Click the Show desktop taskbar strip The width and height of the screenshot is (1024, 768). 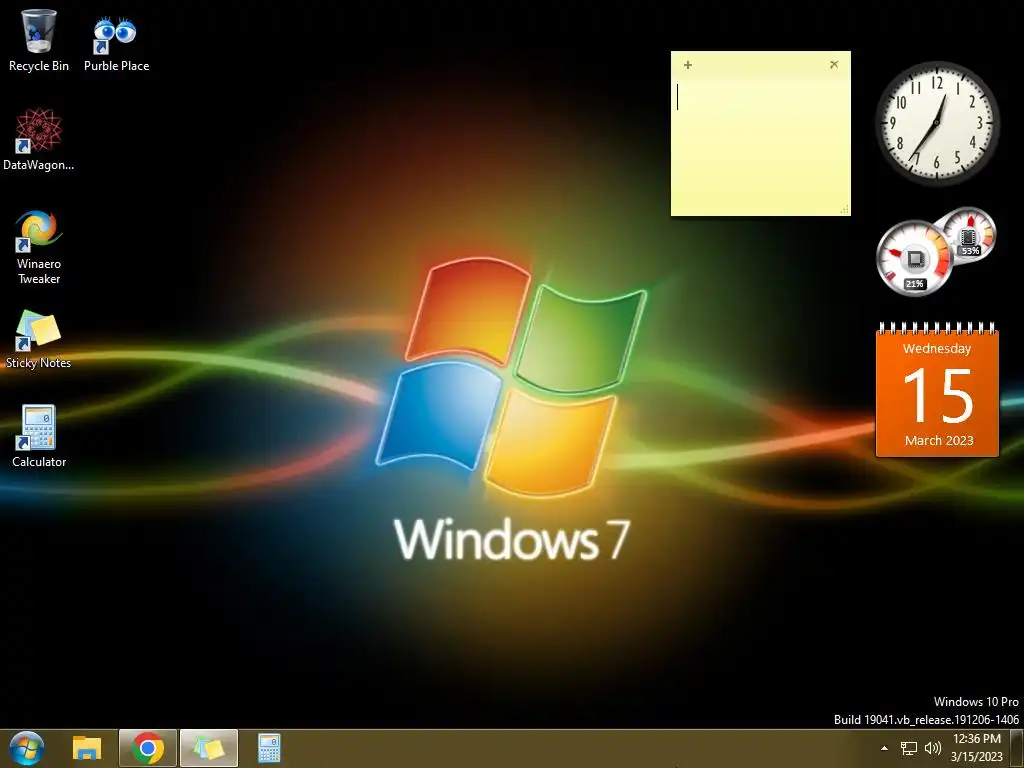pos(1017,748)
